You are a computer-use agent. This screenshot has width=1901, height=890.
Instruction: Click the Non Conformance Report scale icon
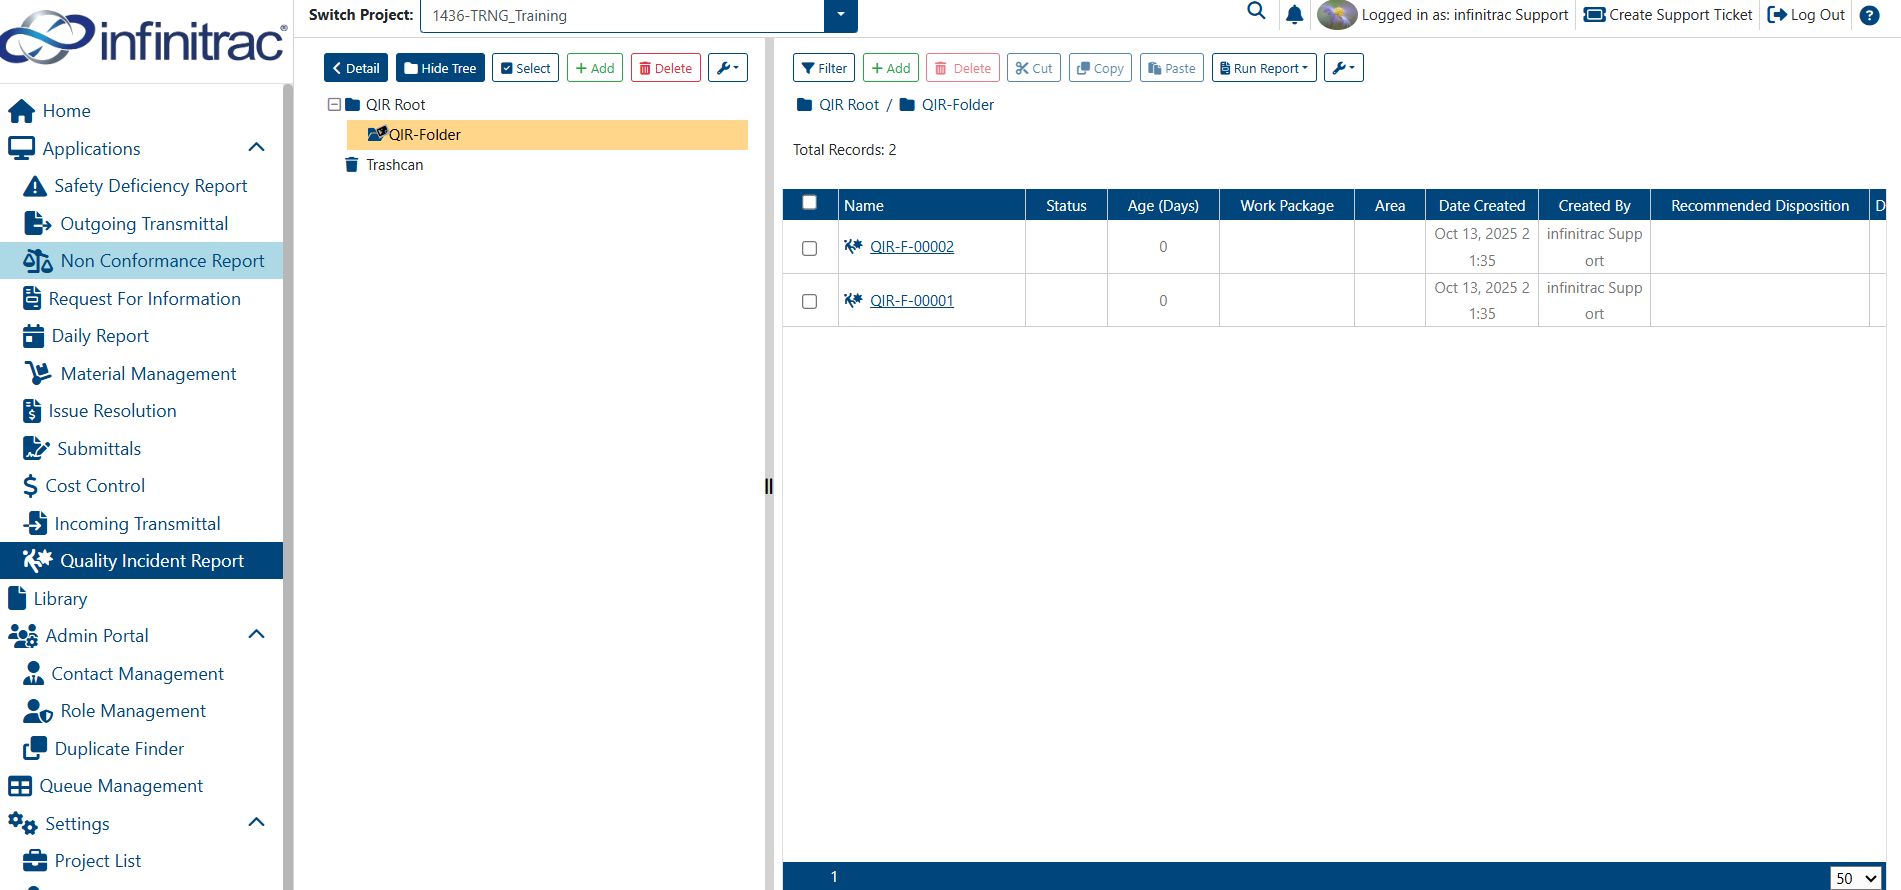pyautogui.click(x=38, y=261)
